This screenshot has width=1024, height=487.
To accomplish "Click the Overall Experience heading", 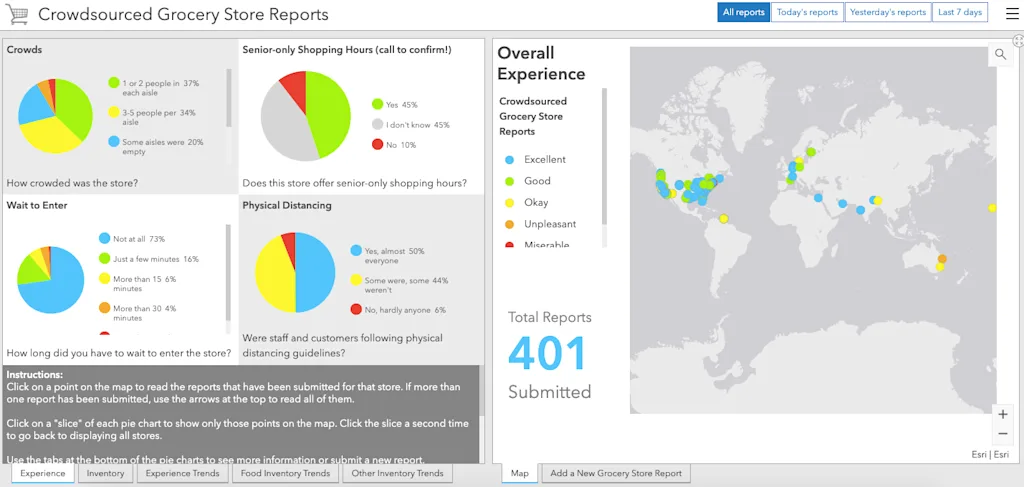I will pos(541,63).
